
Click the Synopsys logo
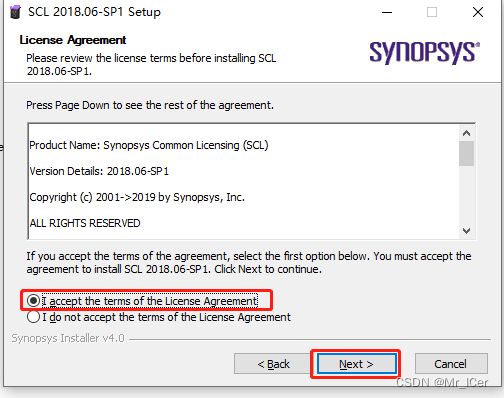[x=424, y=52]
